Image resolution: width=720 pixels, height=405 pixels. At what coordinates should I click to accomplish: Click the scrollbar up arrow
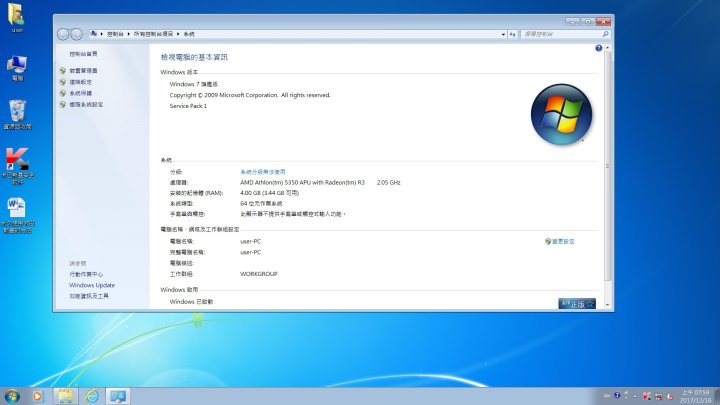(608, 48)
